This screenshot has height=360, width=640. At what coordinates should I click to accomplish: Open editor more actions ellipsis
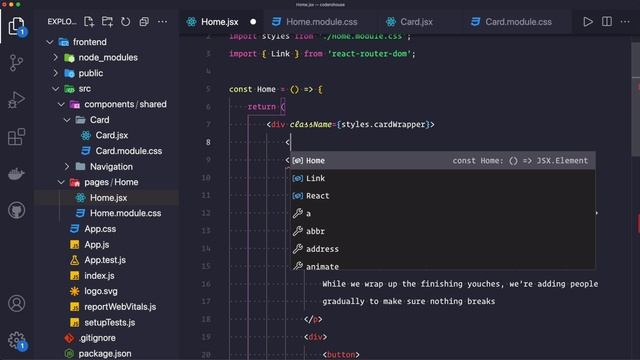coord(625,22)
